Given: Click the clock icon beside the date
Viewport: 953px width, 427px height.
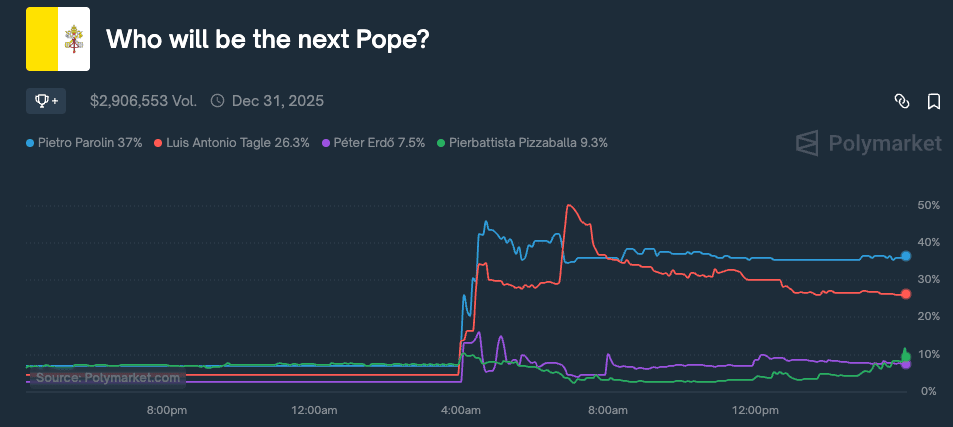Looking at the screenshot, I should [x=217, y=101].
